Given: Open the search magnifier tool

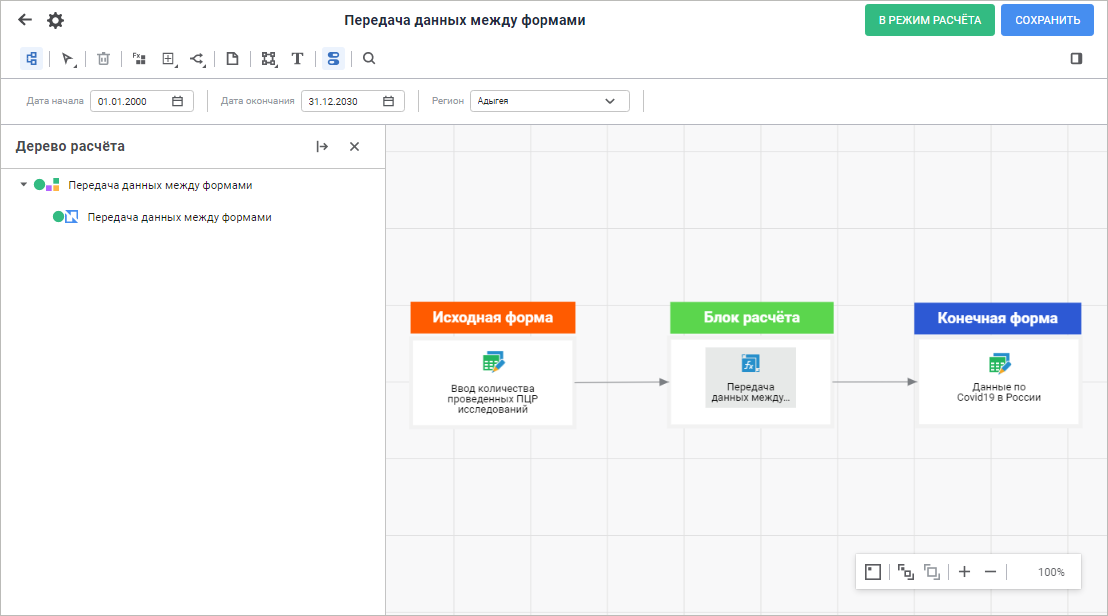Looking at the screenshot, I should (369, 59).
